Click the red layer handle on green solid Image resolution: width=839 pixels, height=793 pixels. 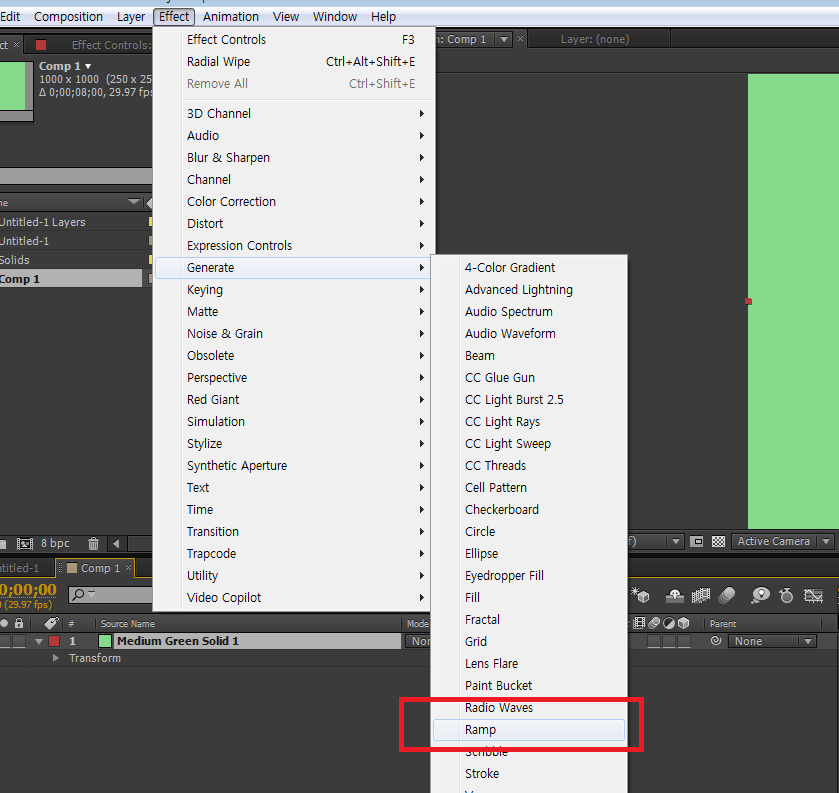tap(748, 301)
